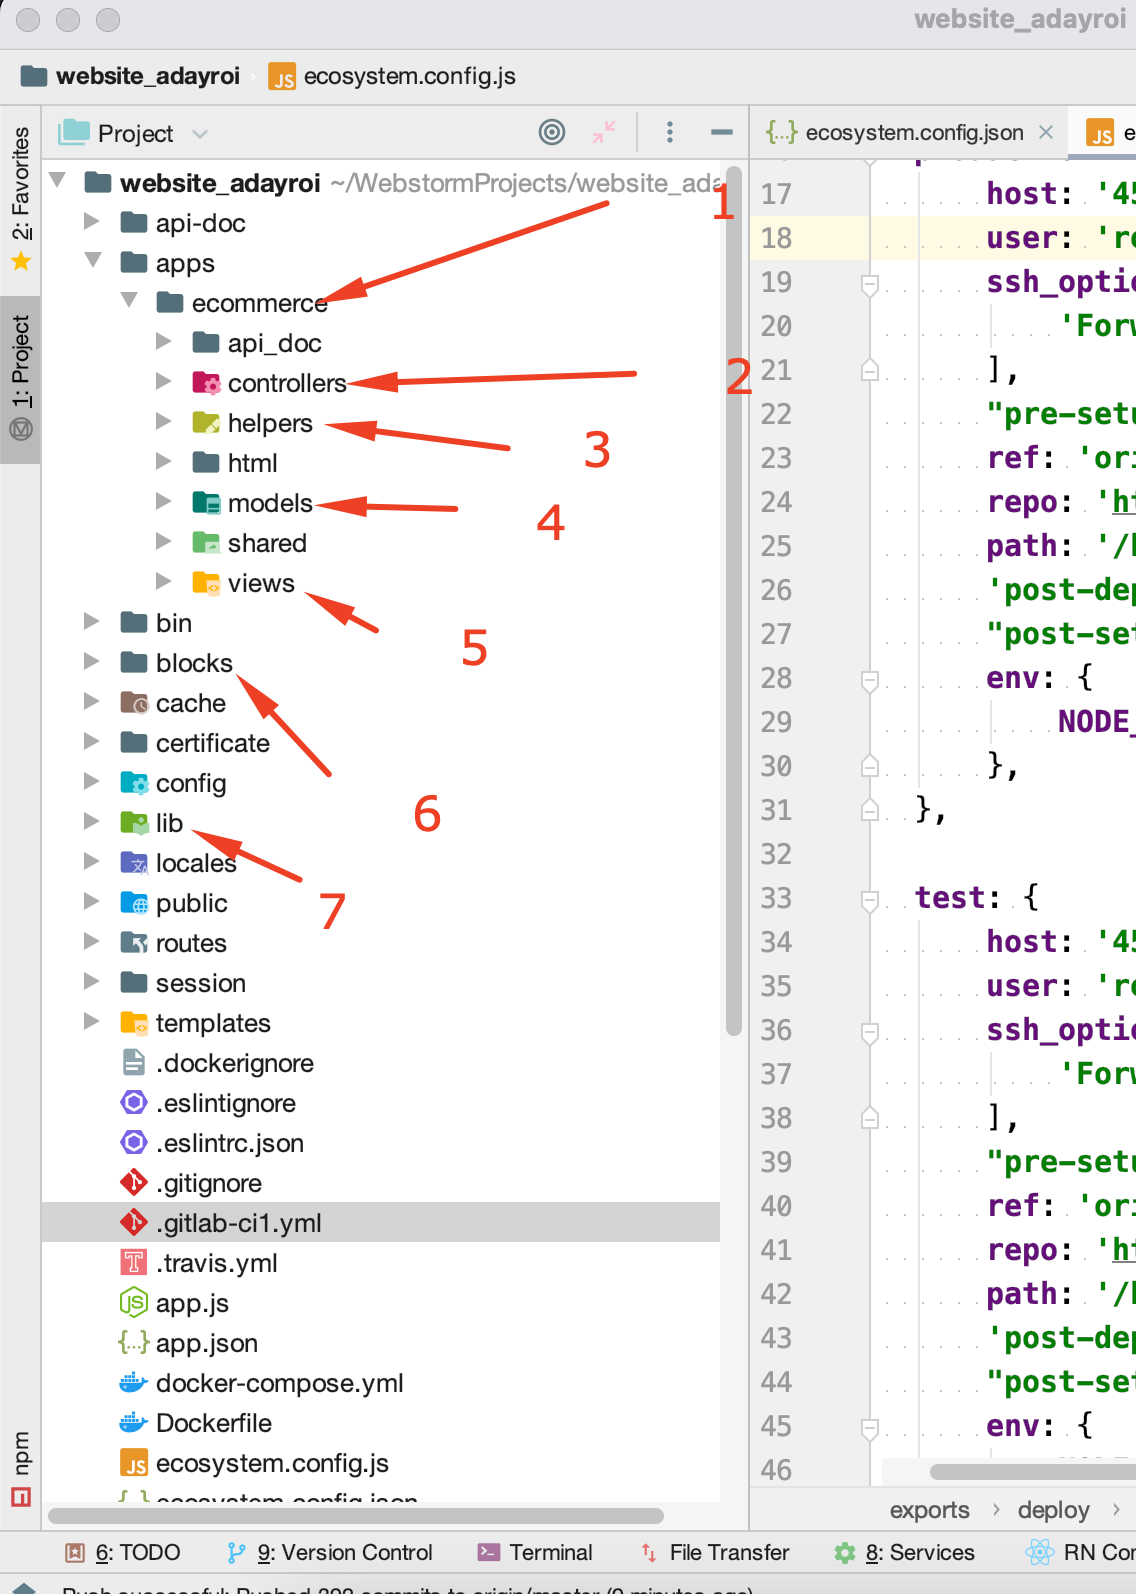
Task: Hide the Project panel with minus icon
Action: point(722,132)
